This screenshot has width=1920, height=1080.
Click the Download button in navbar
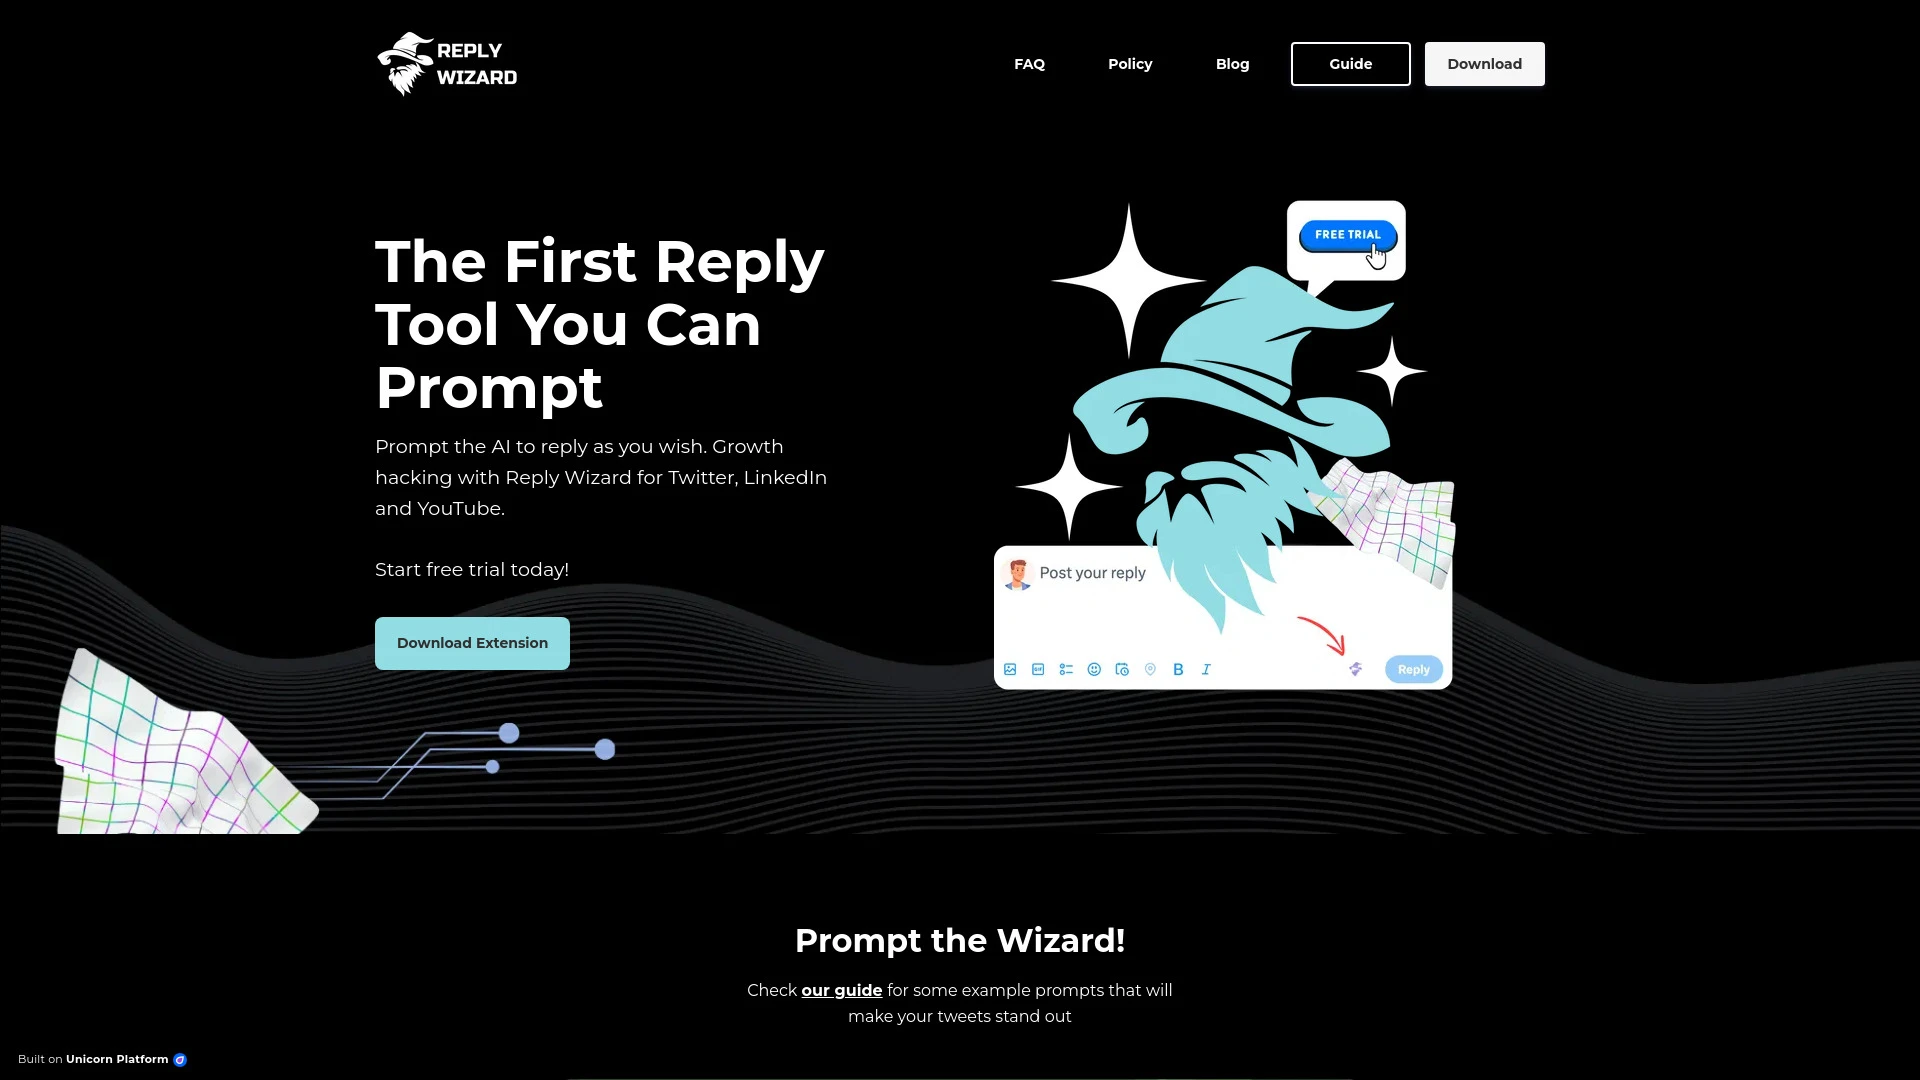click(1484, 63)
